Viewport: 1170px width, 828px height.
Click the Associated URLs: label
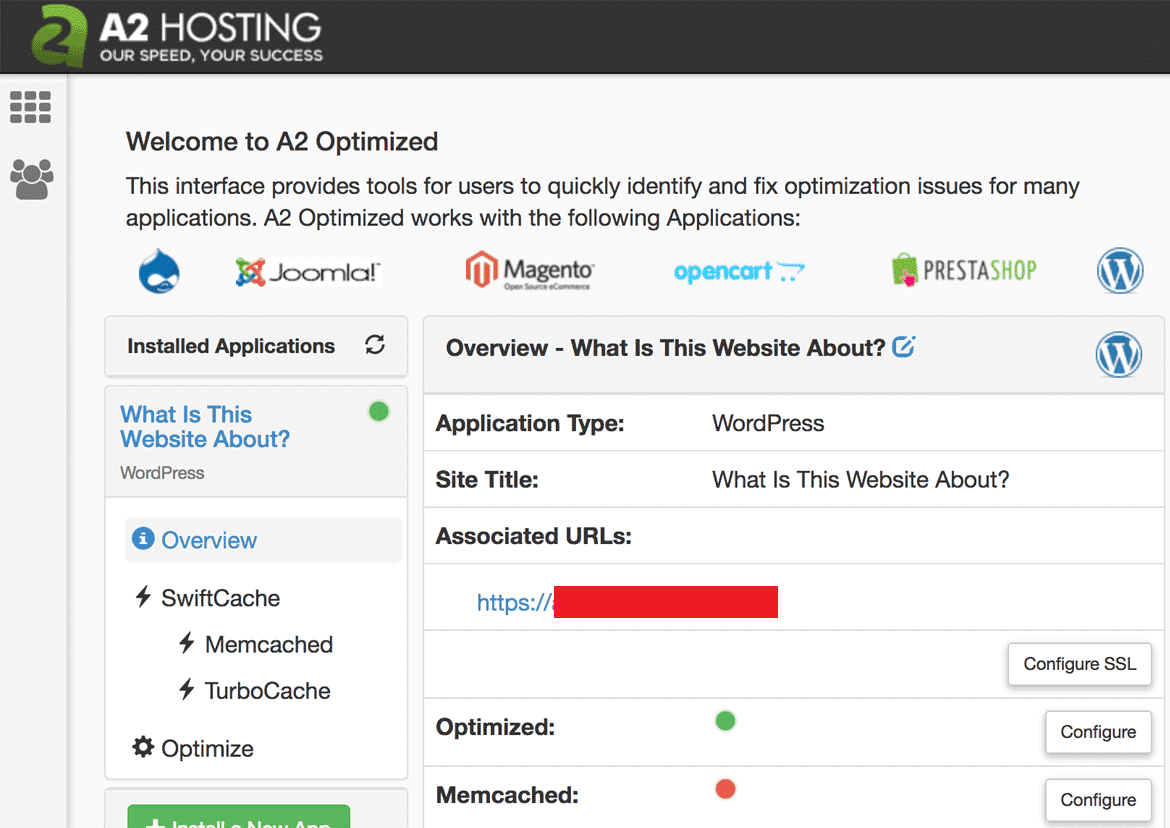pyautogui.click(x=534, y=536)
